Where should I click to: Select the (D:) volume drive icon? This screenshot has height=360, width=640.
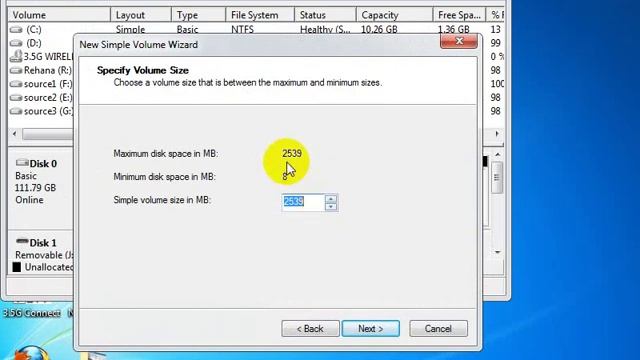click(16, 43)
